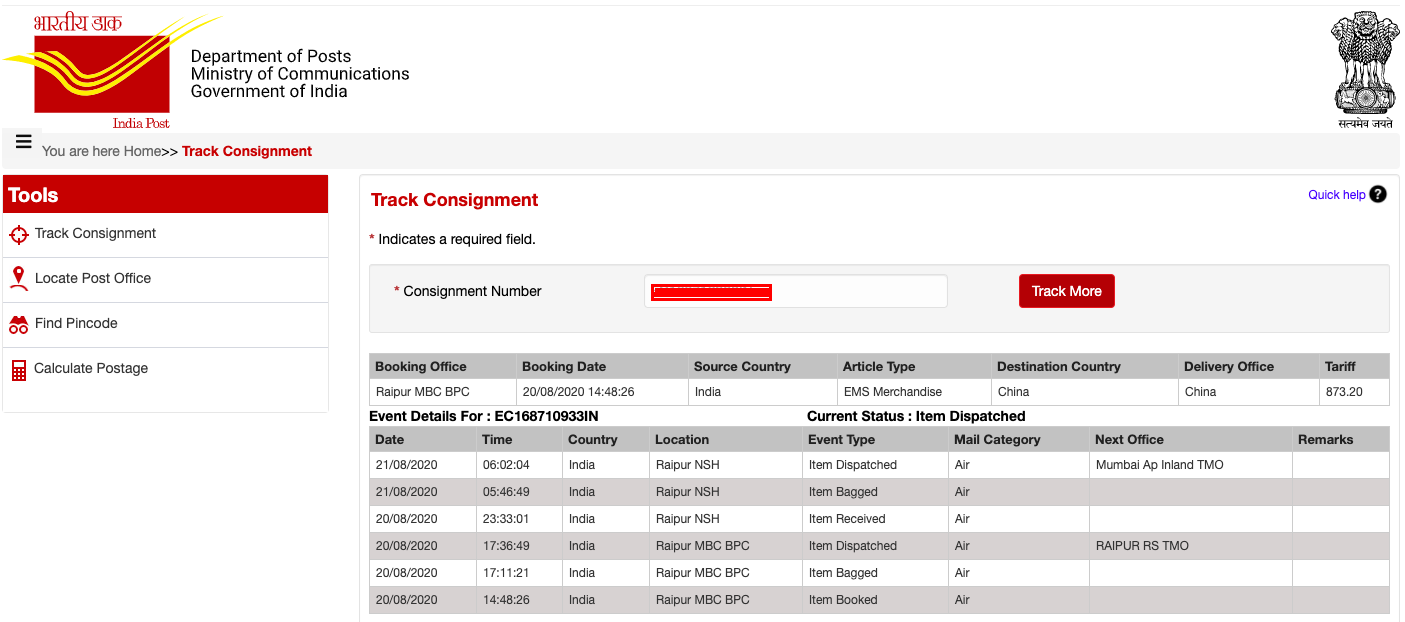This screenshot has width=1405, height=622.
Task: Select Track Consignment in the breadcrumb
Action: point(247,151)
